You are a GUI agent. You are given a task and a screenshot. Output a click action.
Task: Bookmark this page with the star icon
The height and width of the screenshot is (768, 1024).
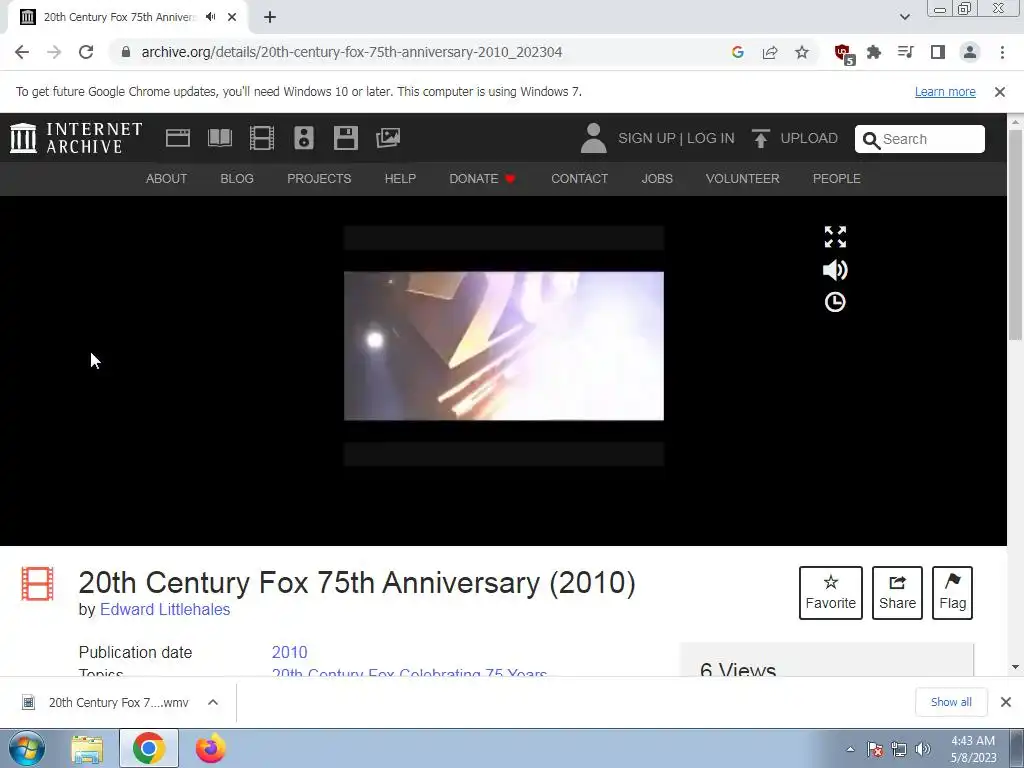(x=802, y=52)
